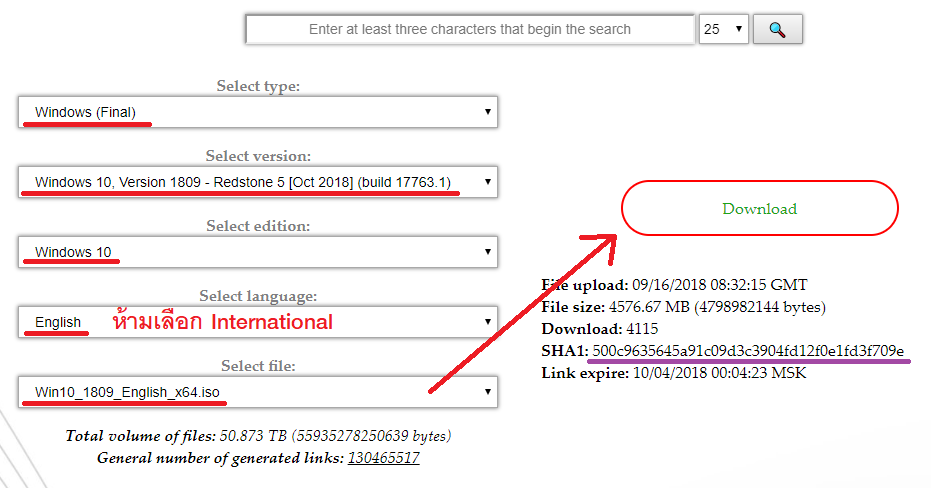Focus the search text field
The height and width of the screenshot is (488, 931).
pos(470,29)
